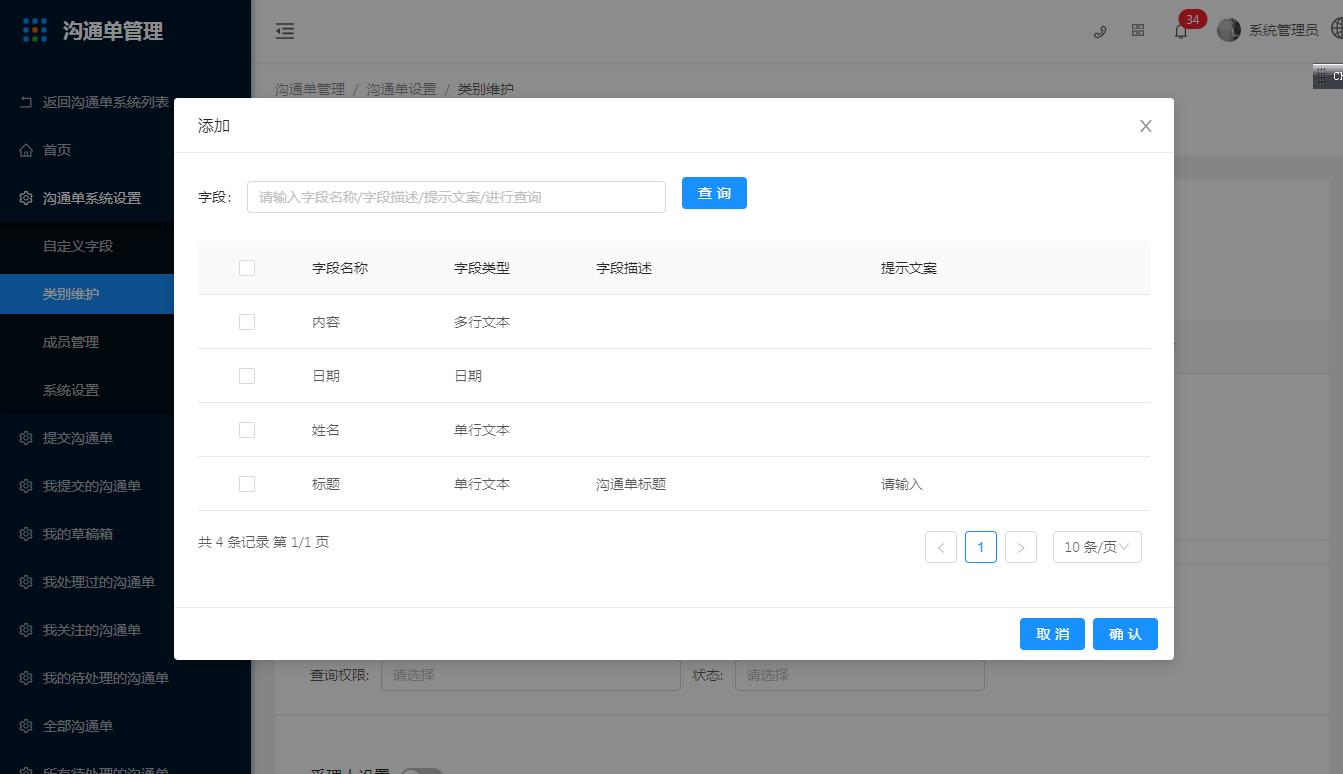Image resolution: width=1343 pixels, height=774 pixels.
Task: Go to next page arrow
Action: pos(1021,547)
